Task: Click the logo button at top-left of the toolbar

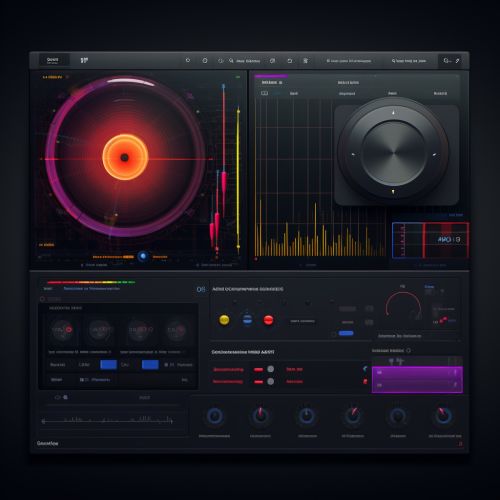Action: click(54, 60)
